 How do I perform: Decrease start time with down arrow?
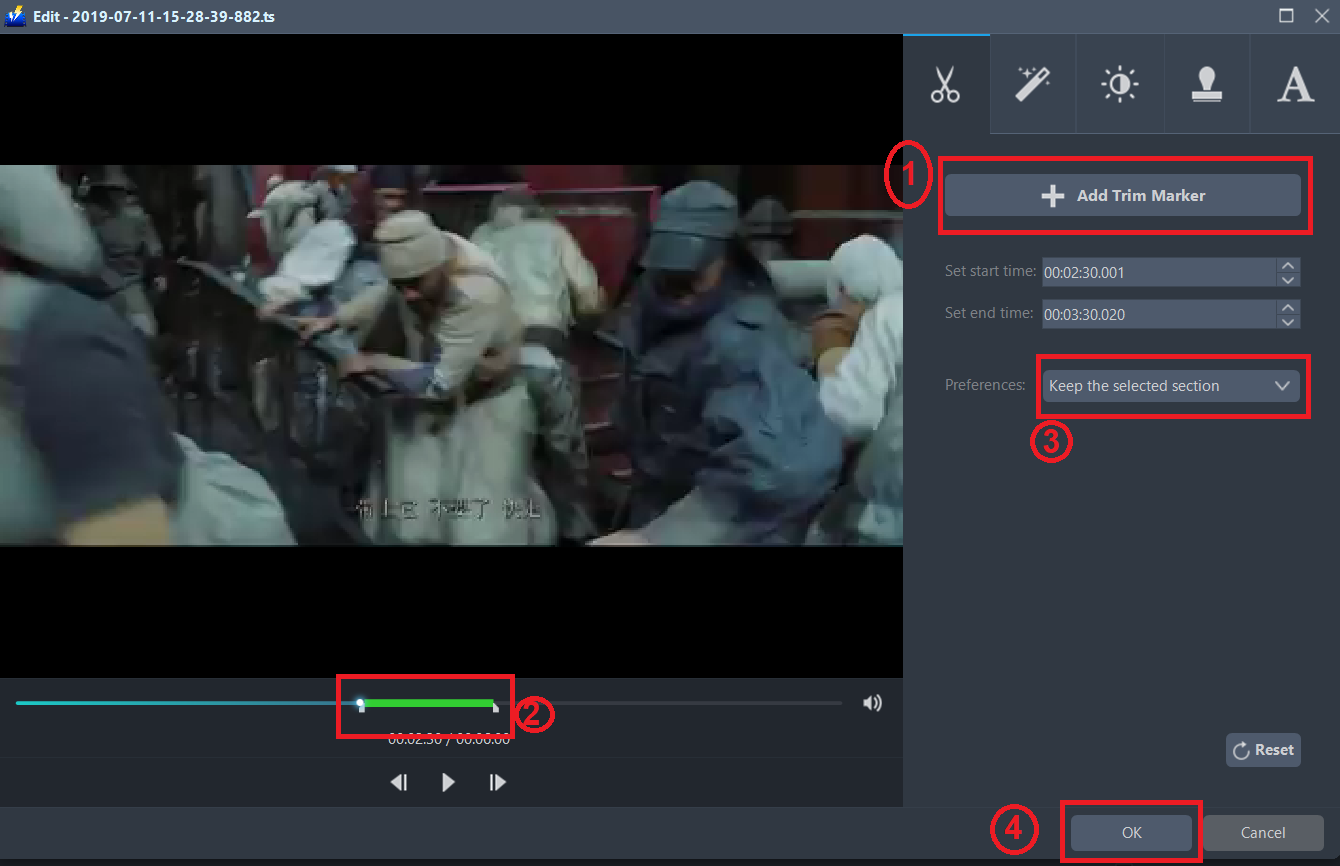[x=1289, y=279]
